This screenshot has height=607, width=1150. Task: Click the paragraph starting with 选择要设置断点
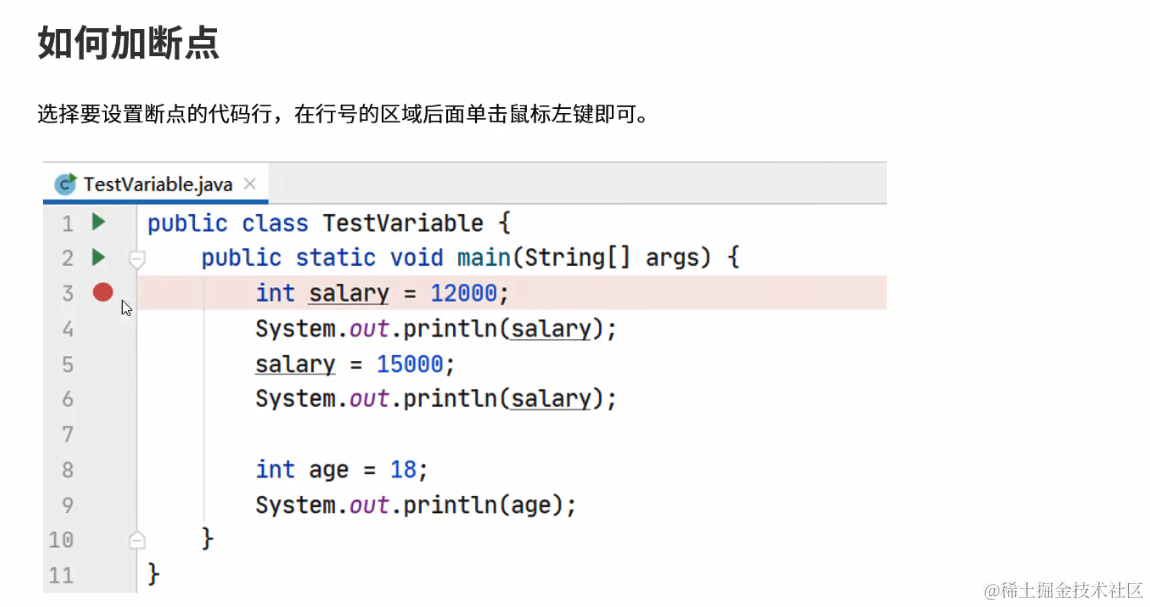(x=343, y=115)
